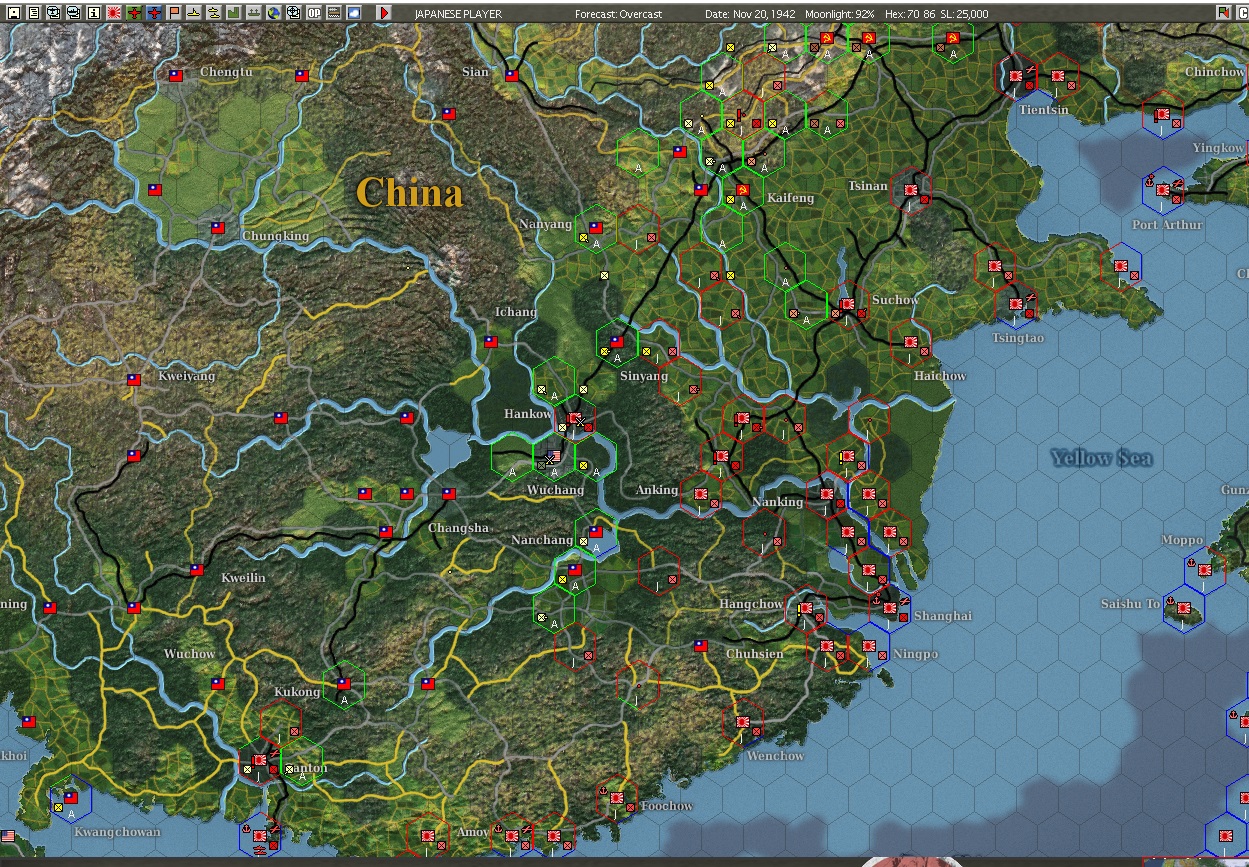Screen dimensions: 1249x867
Task: Select the red plane on green background icon
Action: tap(134, 13)
